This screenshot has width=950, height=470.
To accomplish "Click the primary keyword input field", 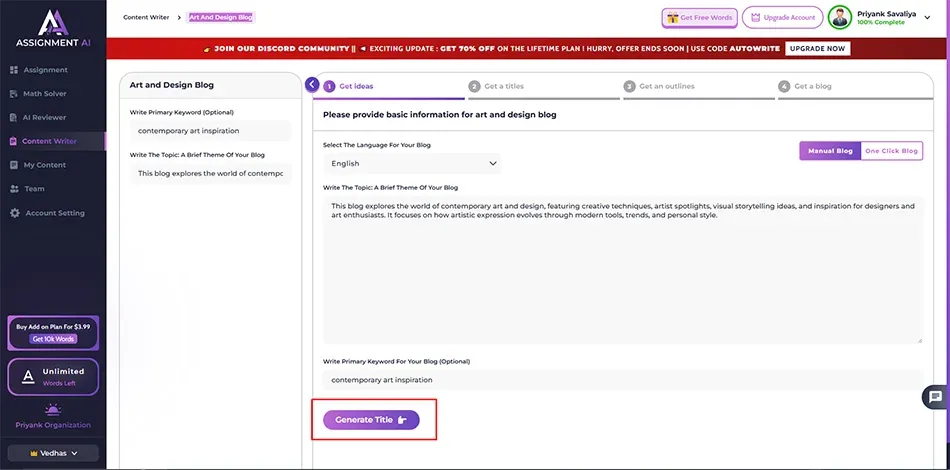I will coord(620,380).
